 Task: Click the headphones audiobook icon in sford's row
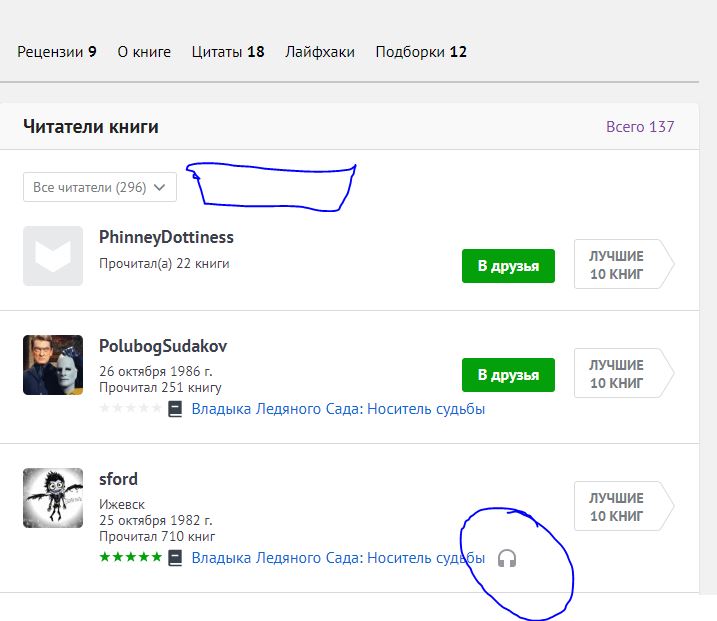pos(507,558)
